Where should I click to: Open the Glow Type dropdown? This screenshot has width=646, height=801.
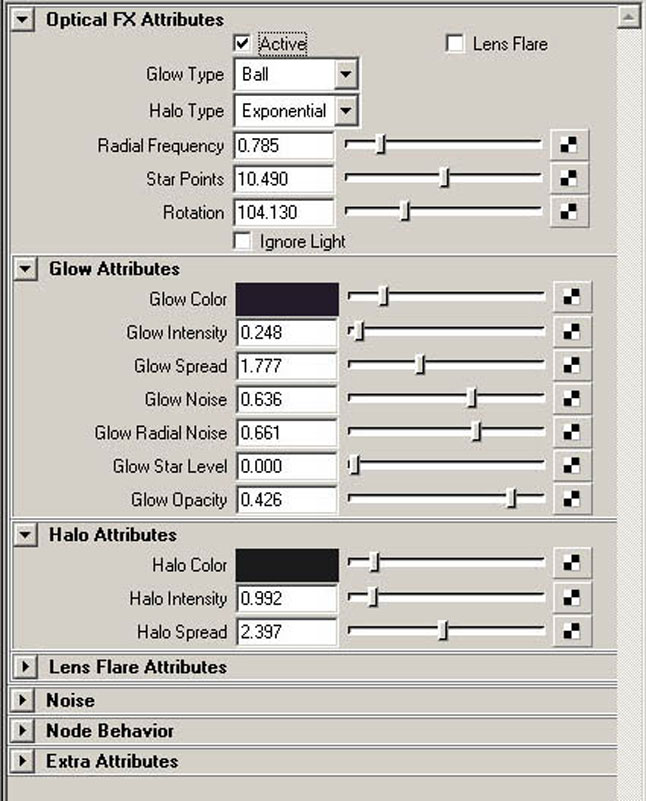tap(296, 75)
